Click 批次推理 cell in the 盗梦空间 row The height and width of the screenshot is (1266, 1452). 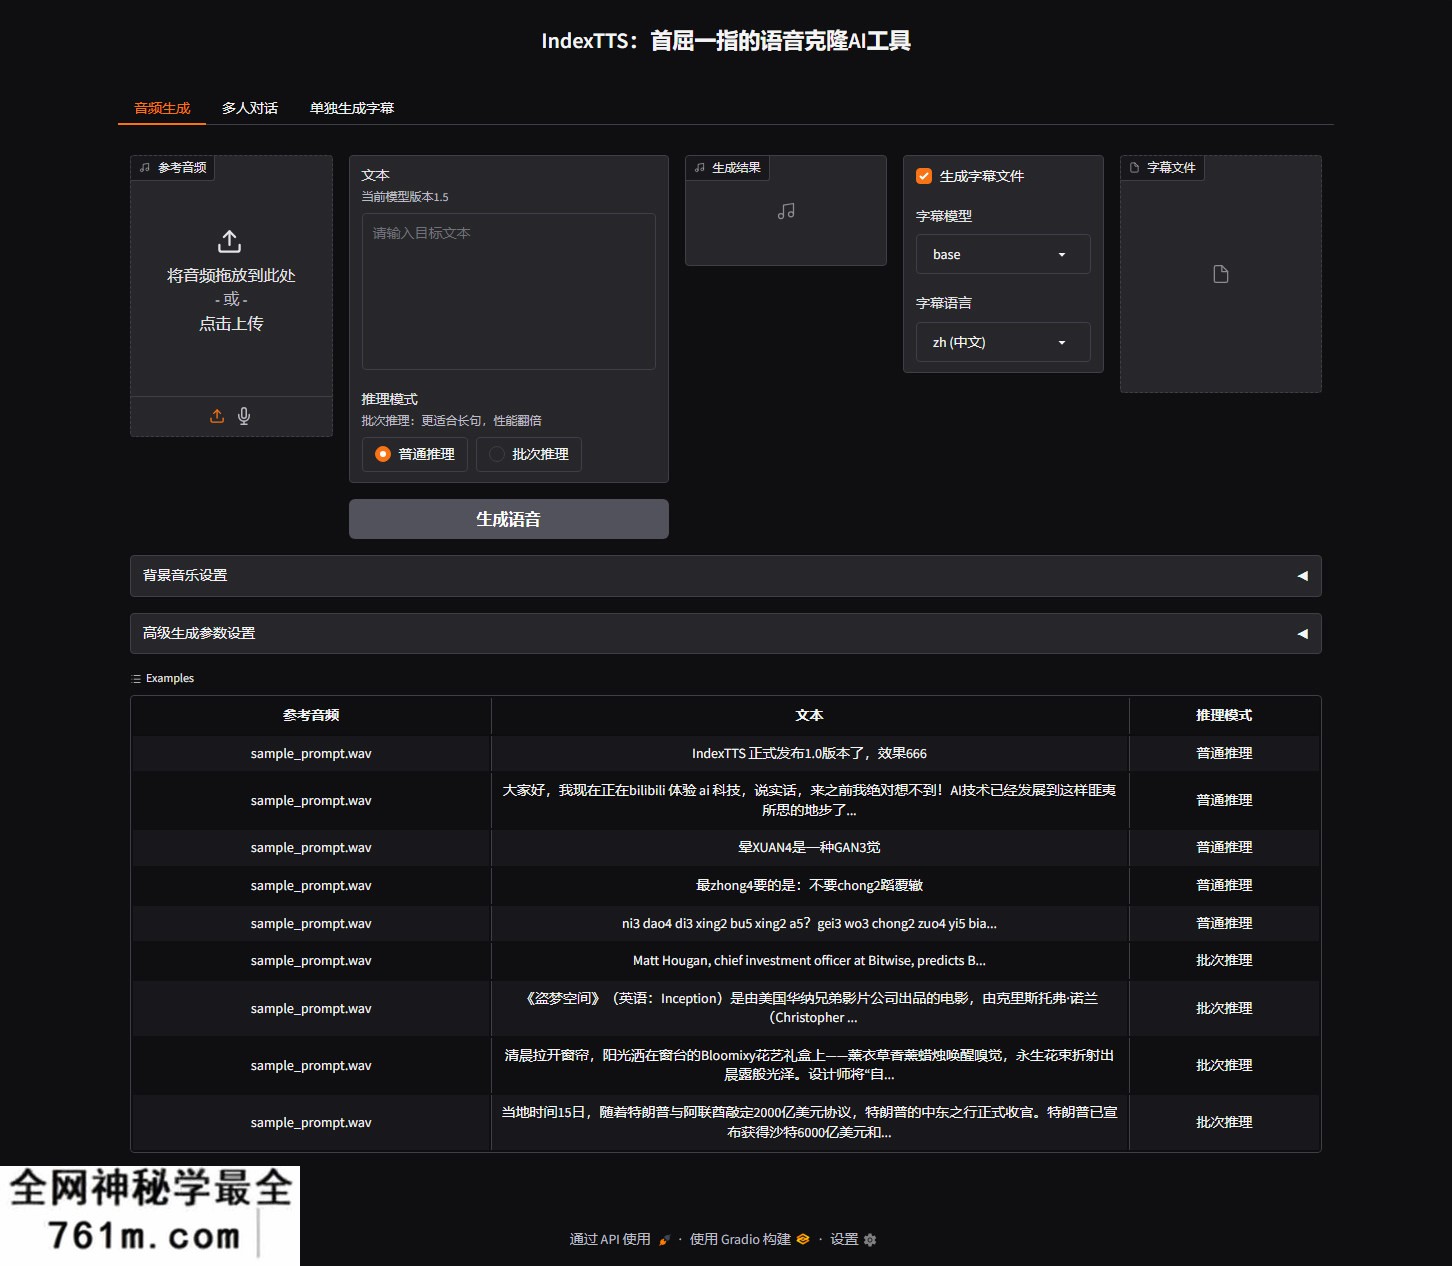[1224, 1008]
